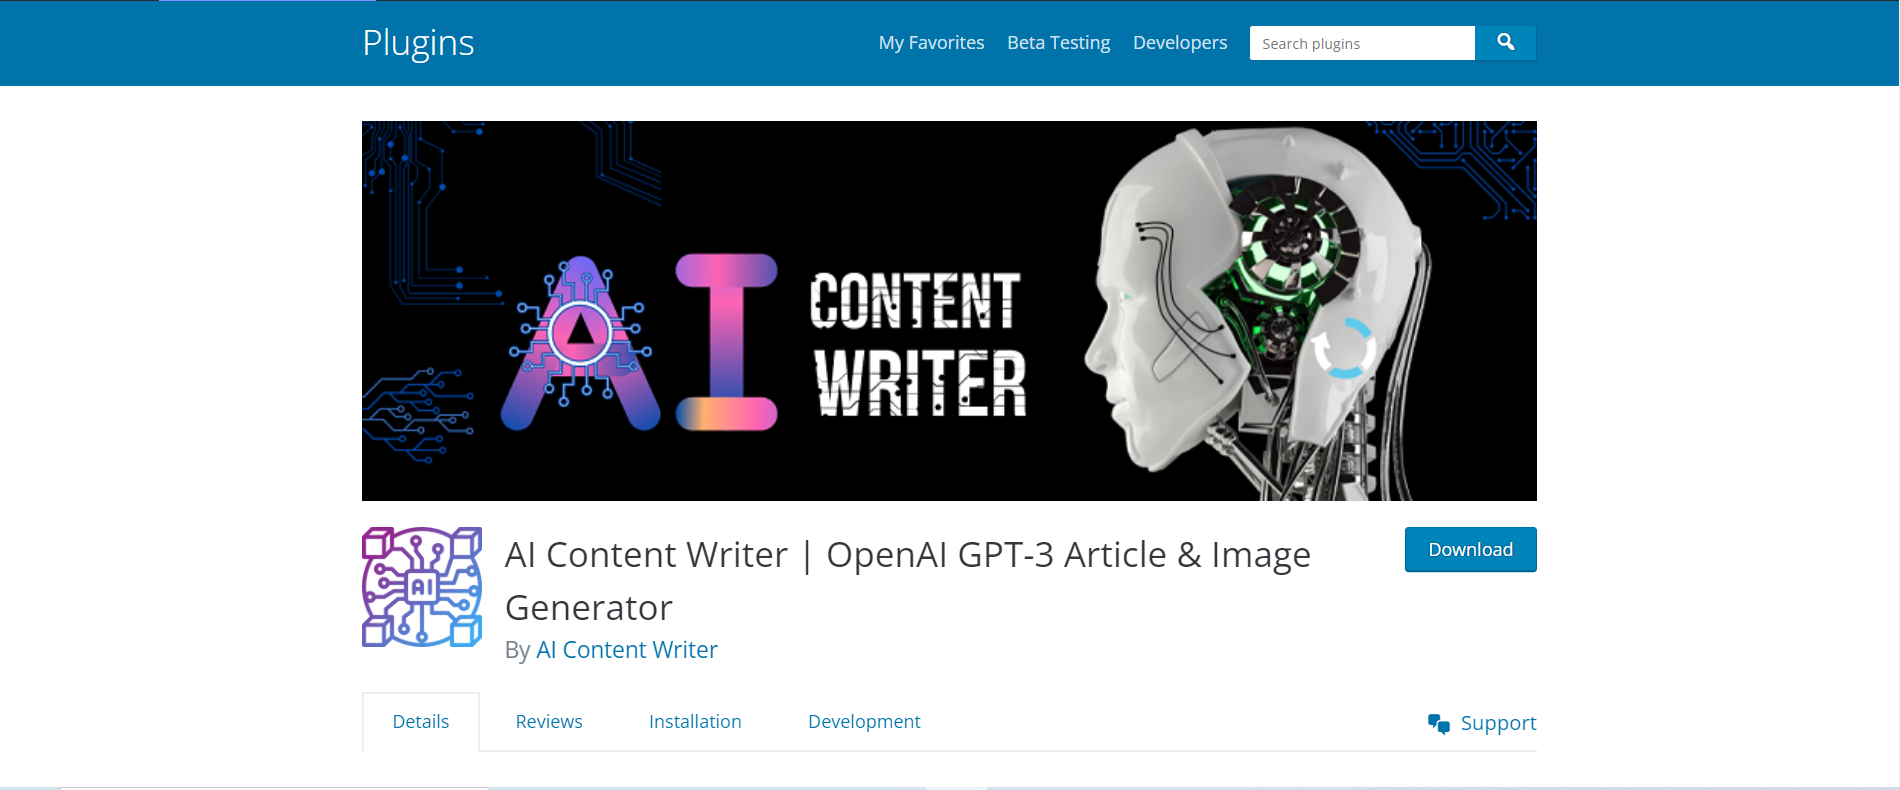Switch to the Reviews tab

(549, 722)
